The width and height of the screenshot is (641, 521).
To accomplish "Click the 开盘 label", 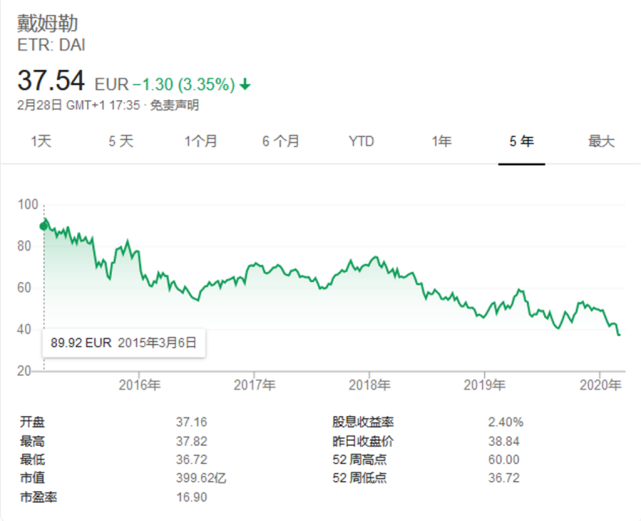I will click(32, 422).
